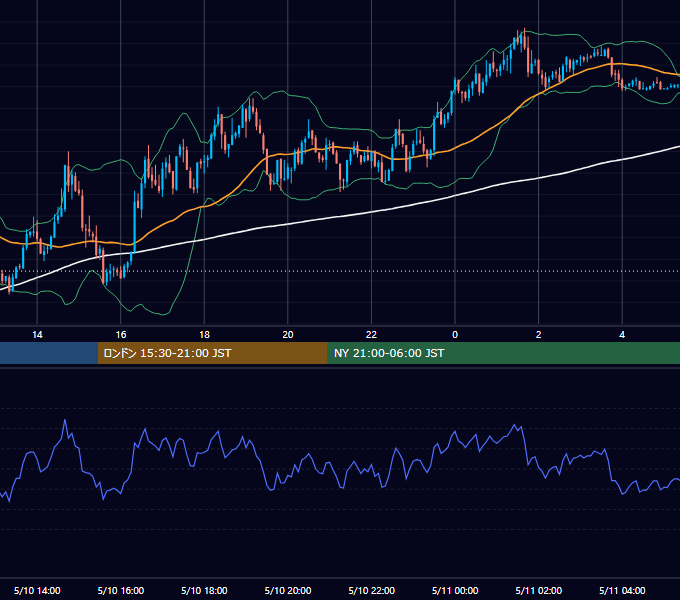Click the 5/10 14:00 date label
The image size is (680, 600).
pos(37,590)
